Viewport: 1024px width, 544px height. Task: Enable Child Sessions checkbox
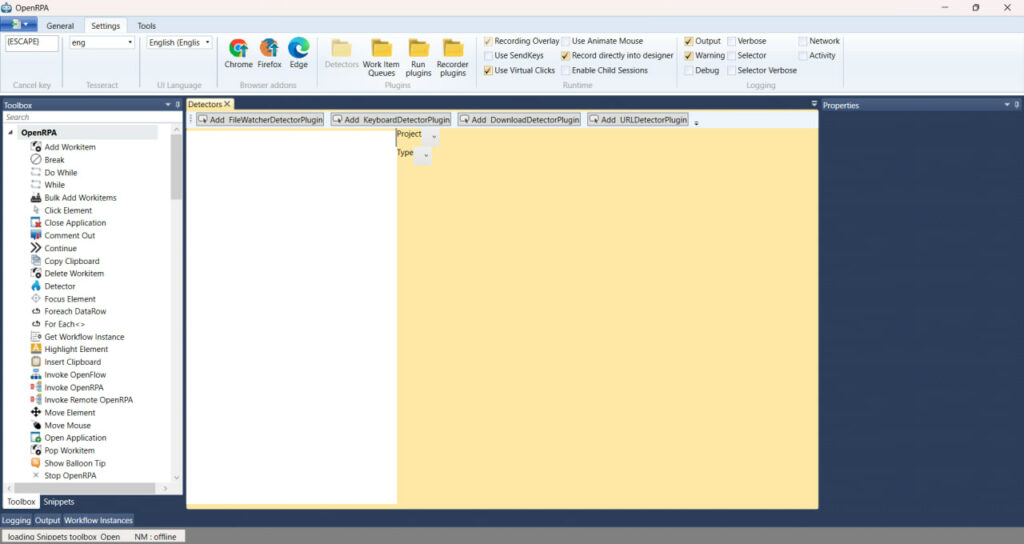click(566, 70)
